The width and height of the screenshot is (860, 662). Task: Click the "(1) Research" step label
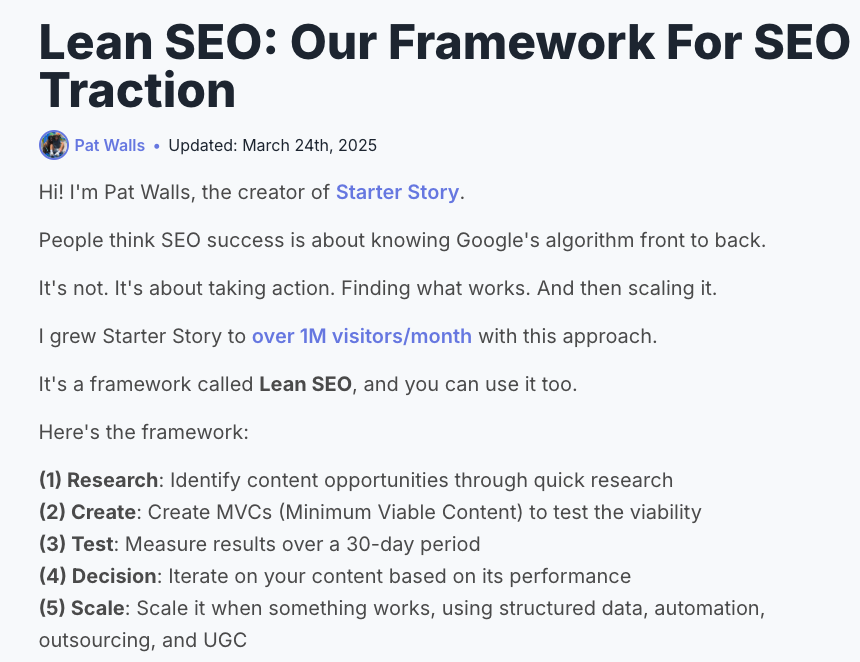pyautogui.click(x=99, y=480)
